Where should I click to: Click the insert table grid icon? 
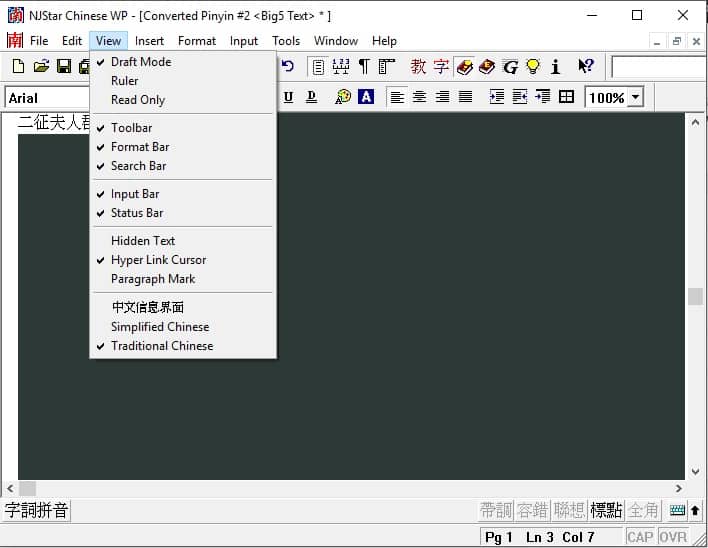point(566,97)
